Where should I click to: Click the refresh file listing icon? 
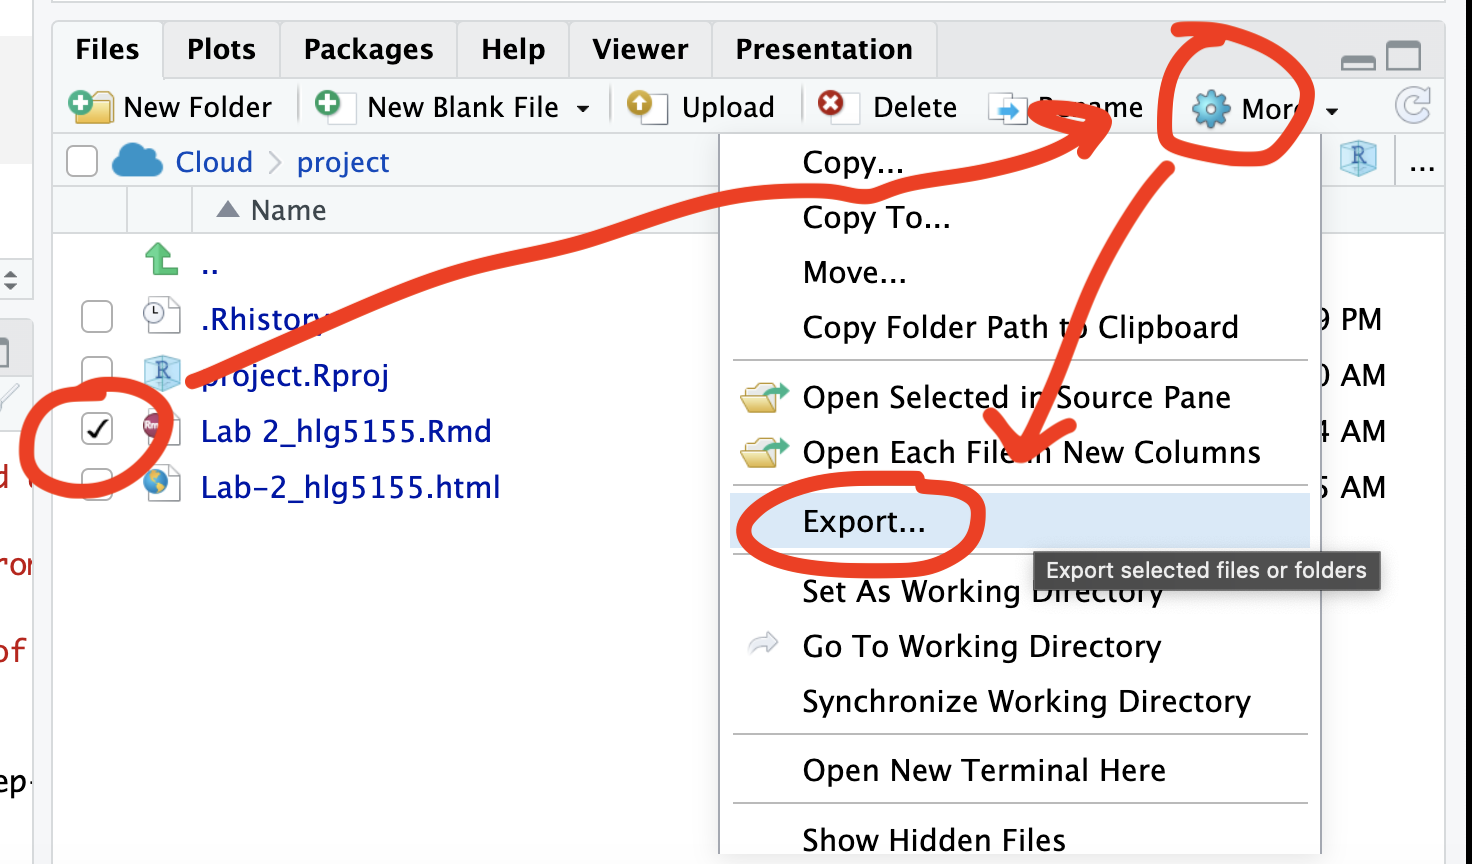1412,105
